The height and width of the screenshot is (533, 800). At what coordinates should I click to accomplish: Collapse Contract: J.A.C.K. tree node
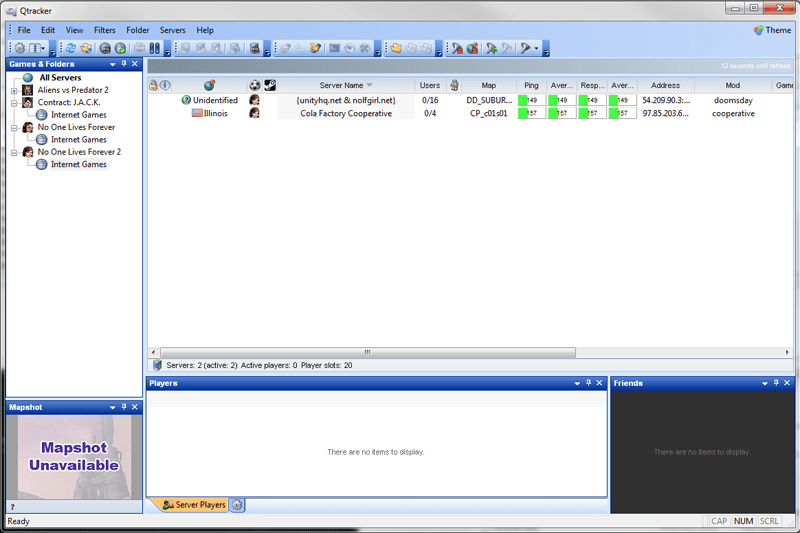14,103
